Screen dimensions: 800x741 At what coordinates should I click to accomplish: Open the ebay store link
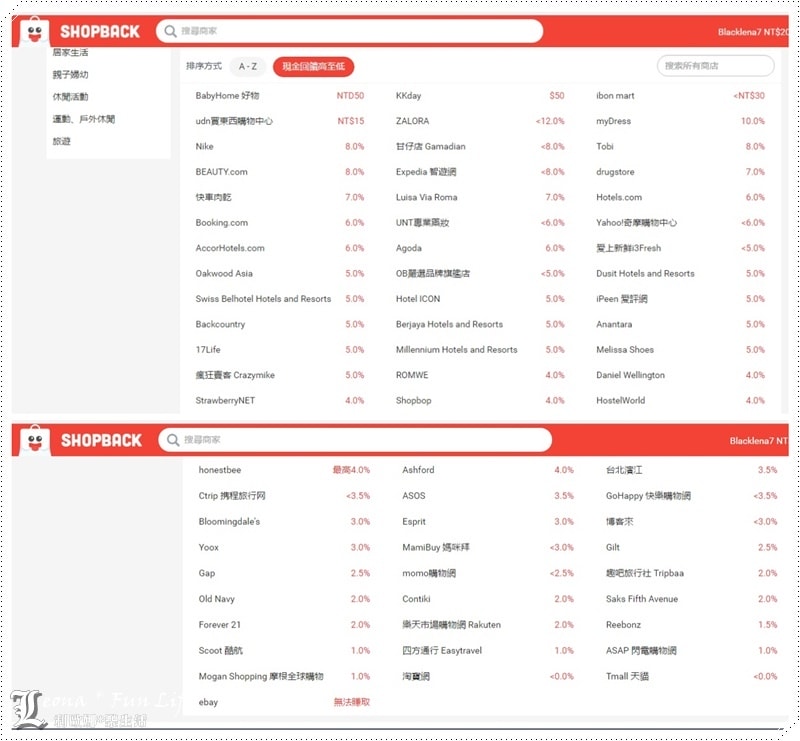[x=208, y=702]
